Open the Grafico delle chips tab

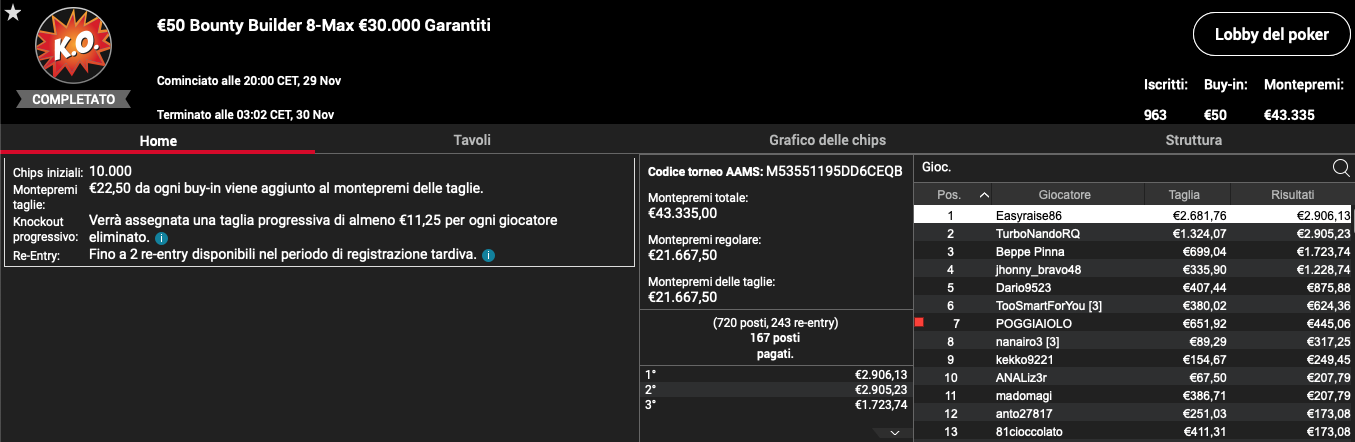(x=827, y=140)
